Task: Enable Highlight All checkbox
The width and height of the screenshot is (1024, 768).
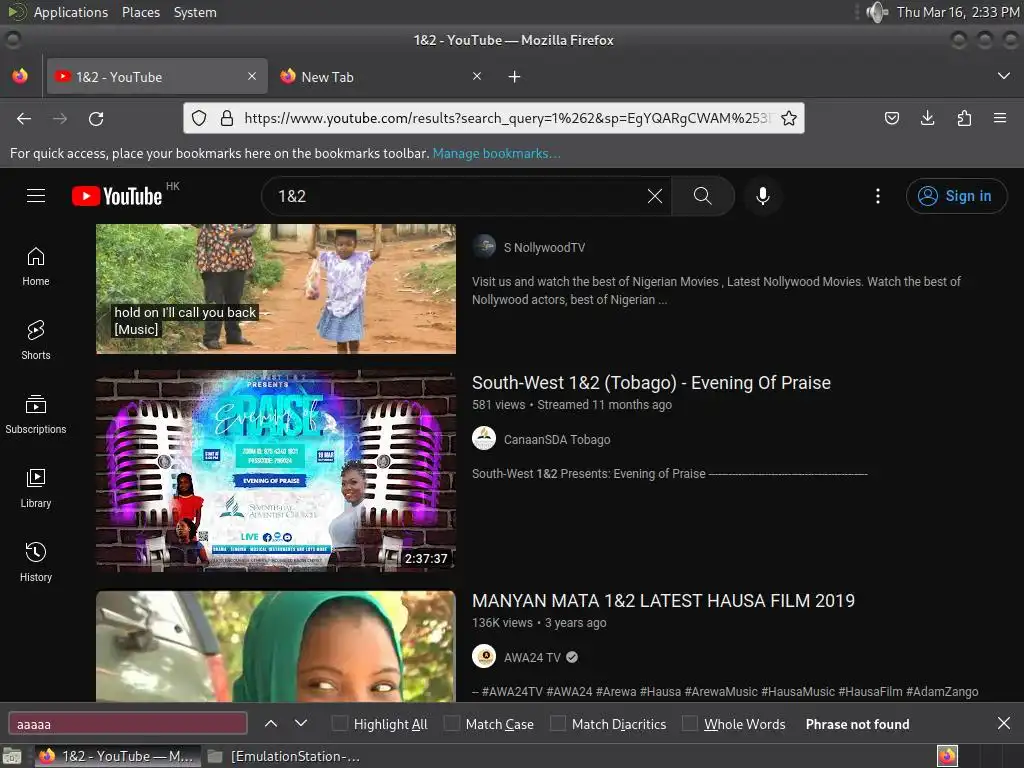Action: pos(340,724)
